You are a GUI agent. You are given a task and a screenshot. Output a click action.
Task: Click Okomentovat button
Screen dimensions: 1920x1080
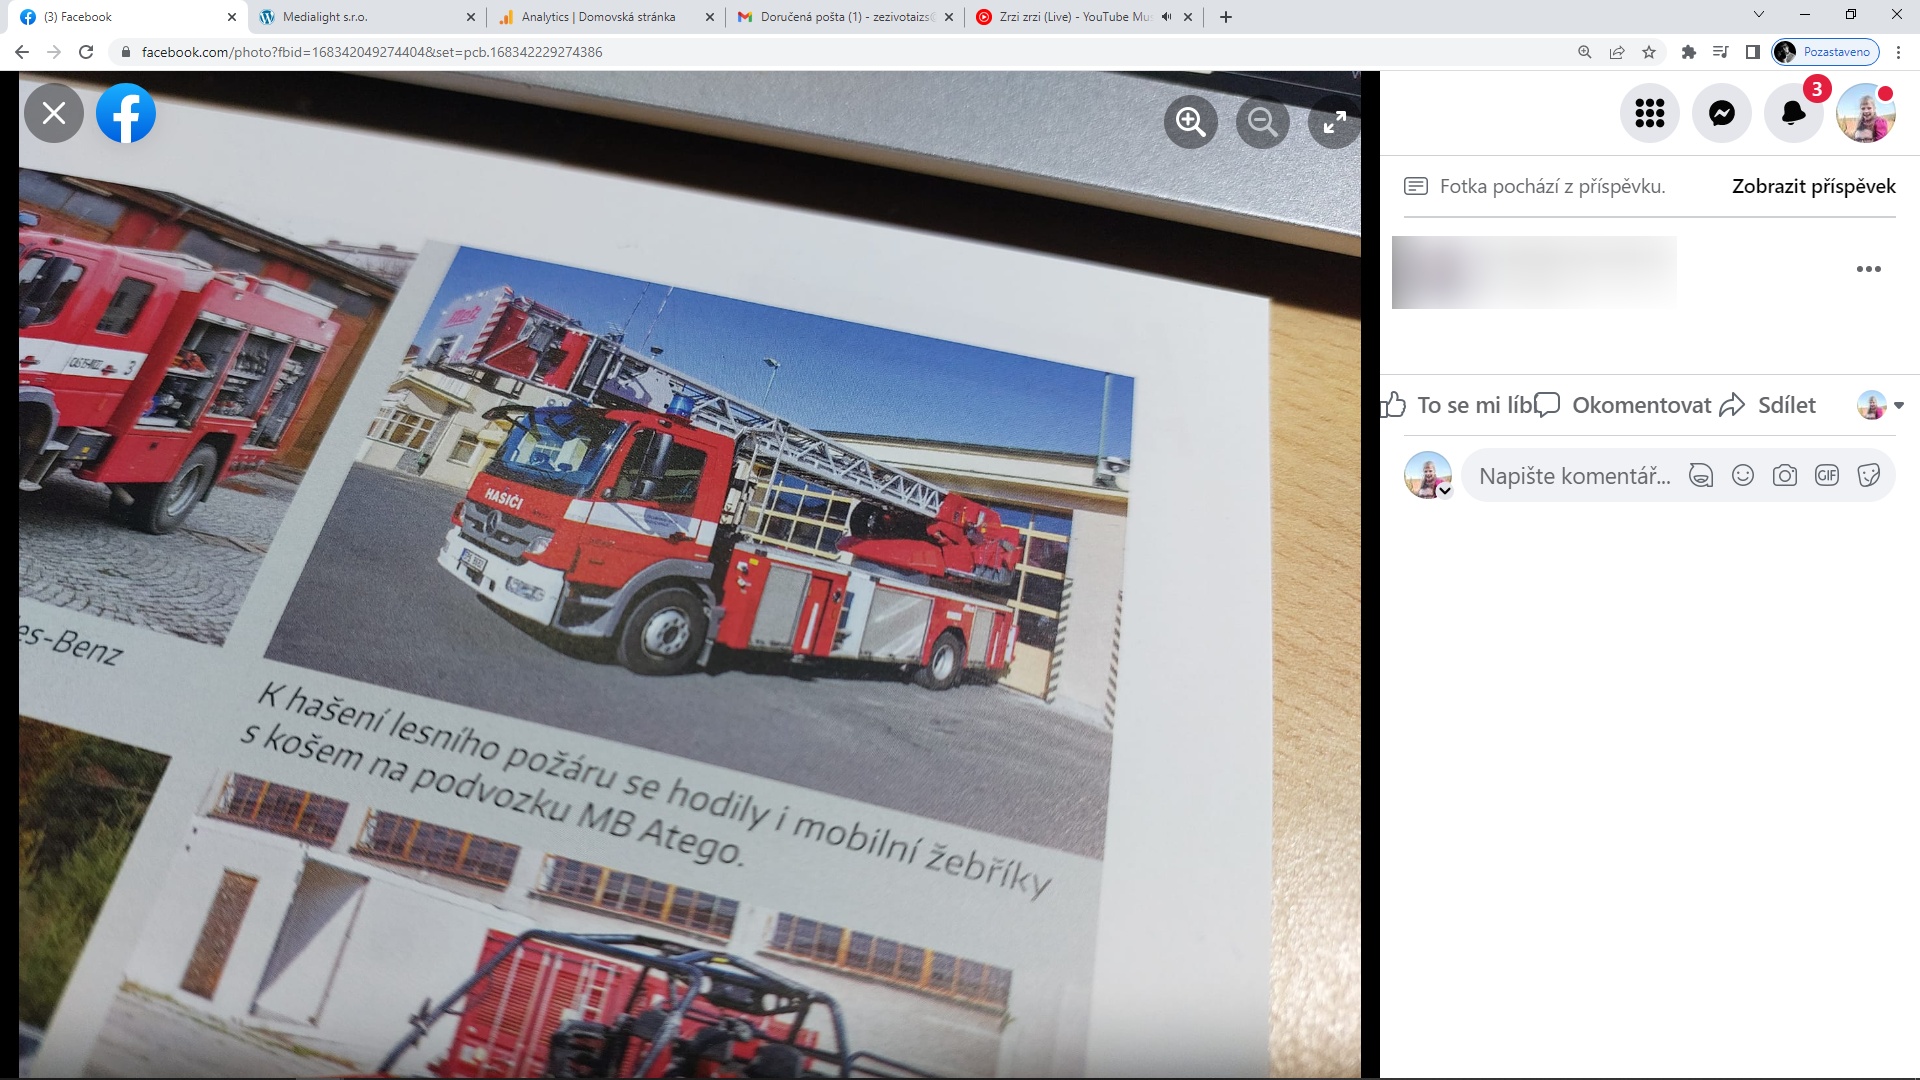tap(1623, 405)
